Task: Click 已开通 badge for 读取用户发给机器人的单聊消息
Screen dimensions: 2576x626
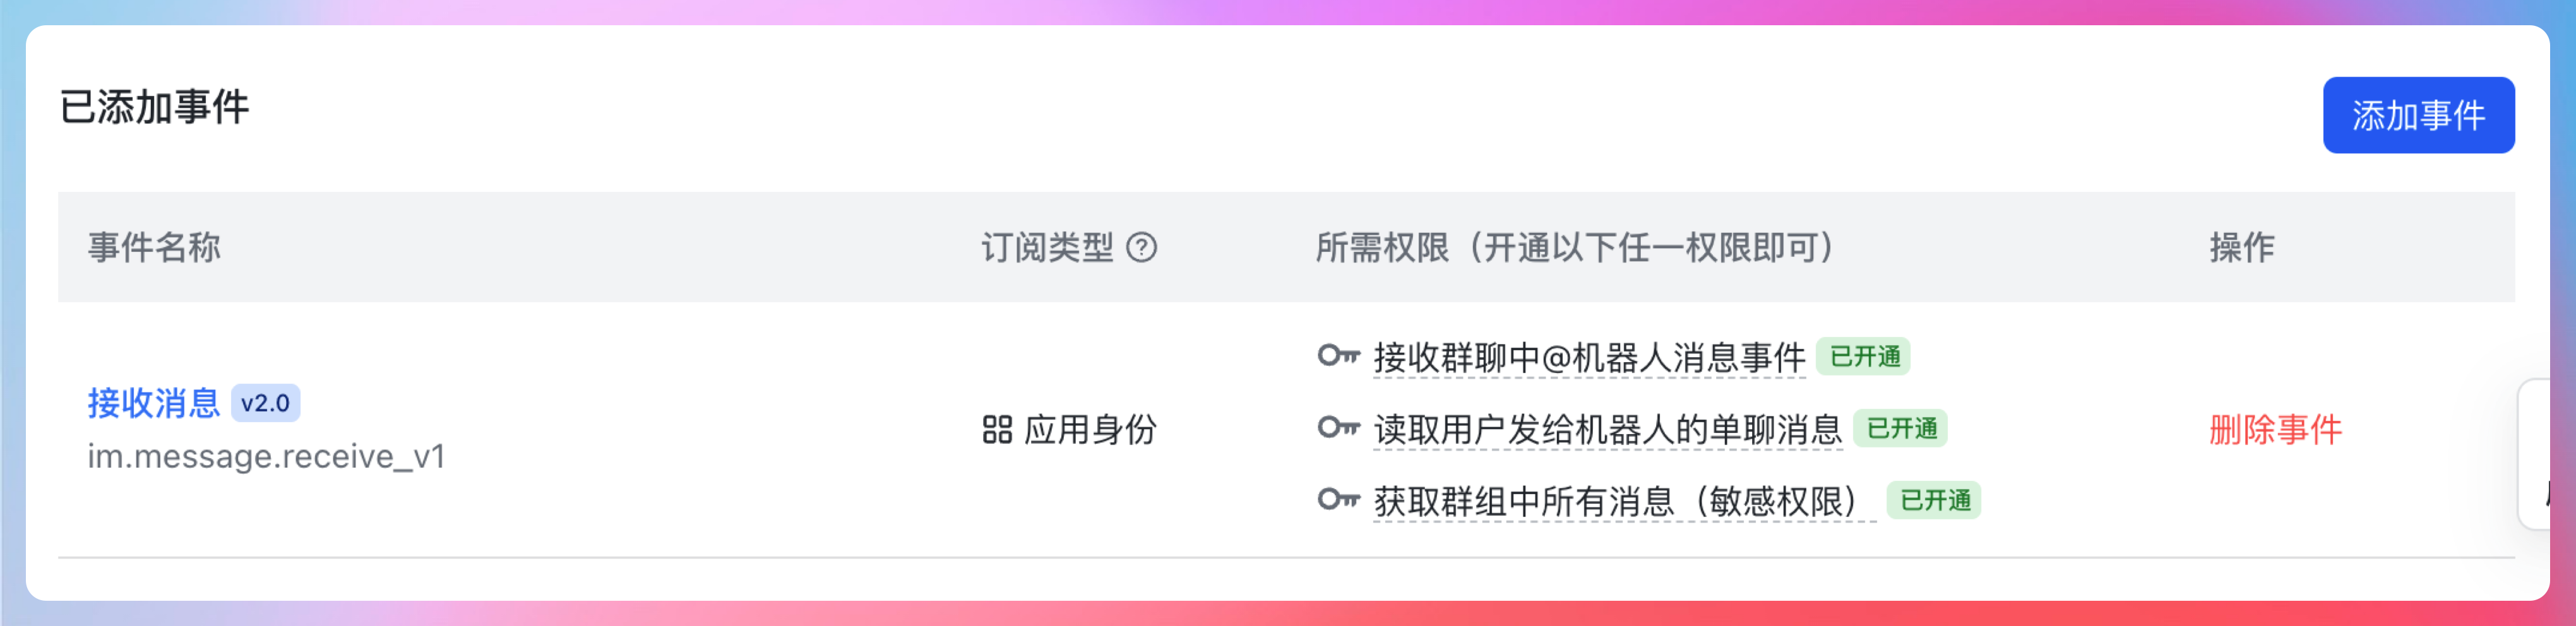Action: pyautogui.click(x=1901, y=429)
